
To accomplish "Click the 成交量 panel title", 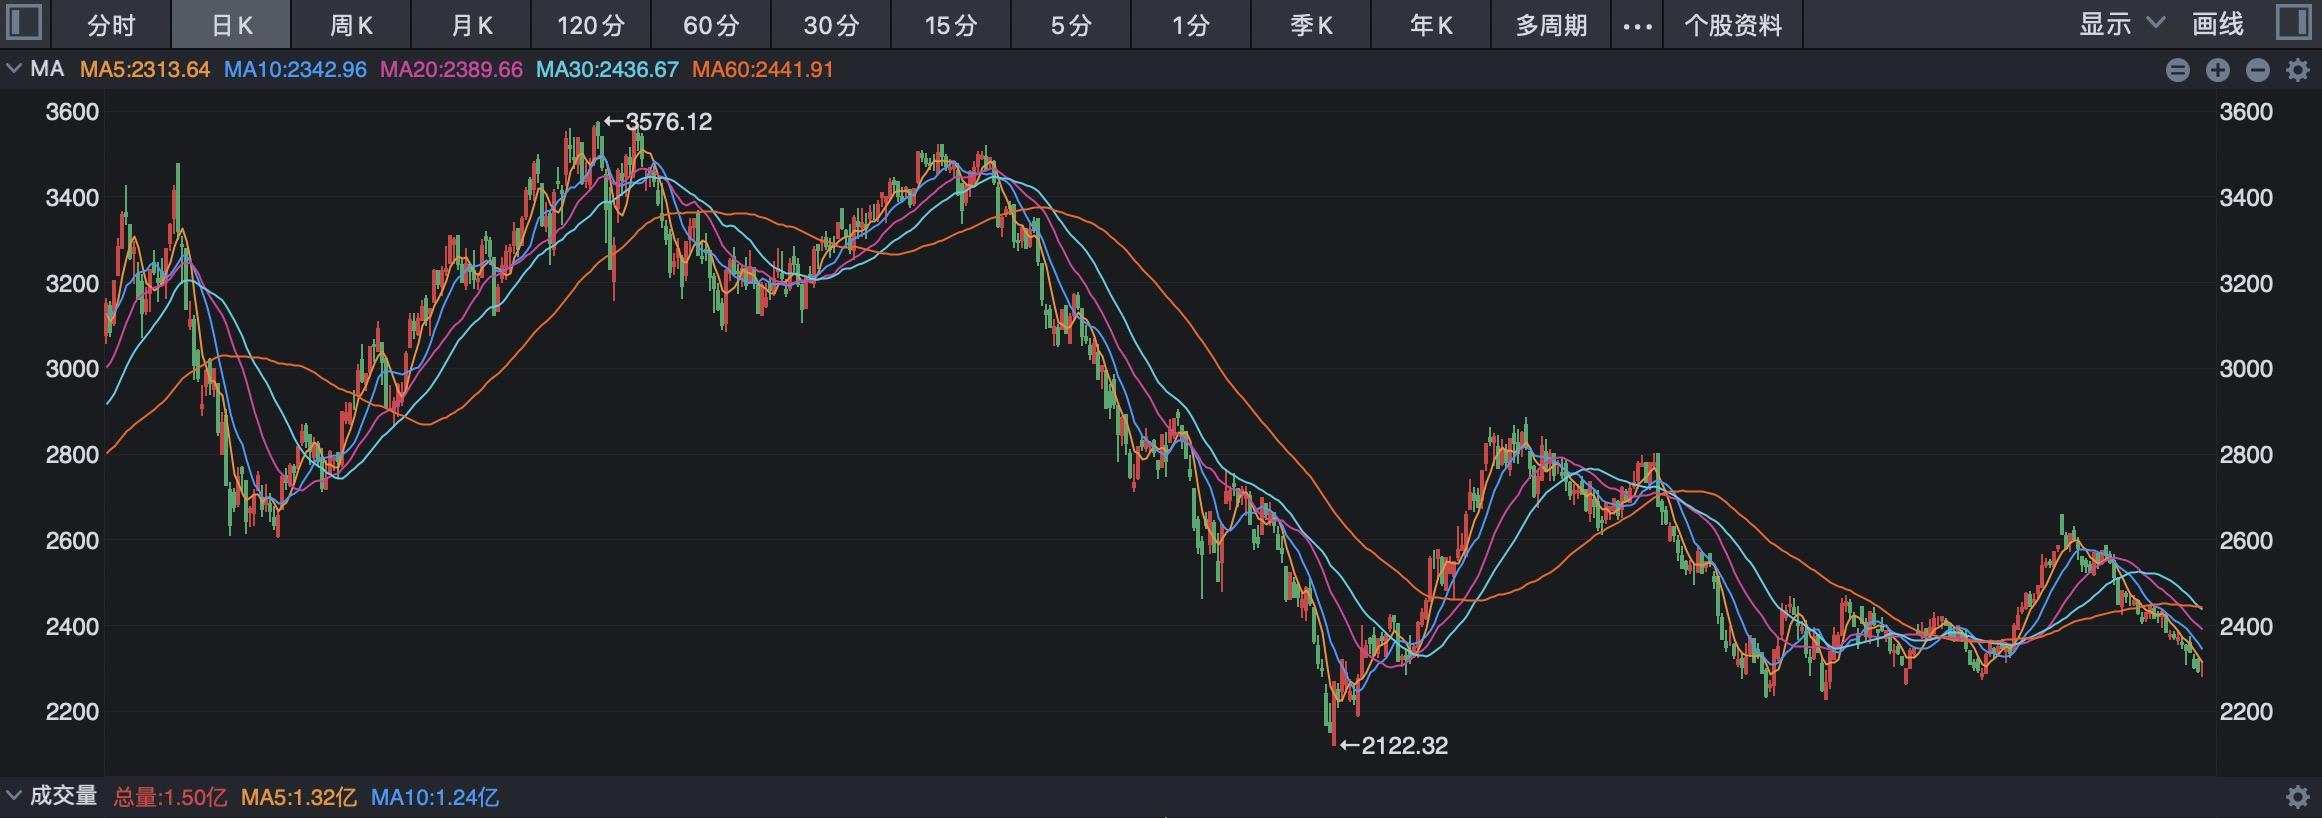I will click(x=63, y=796).
